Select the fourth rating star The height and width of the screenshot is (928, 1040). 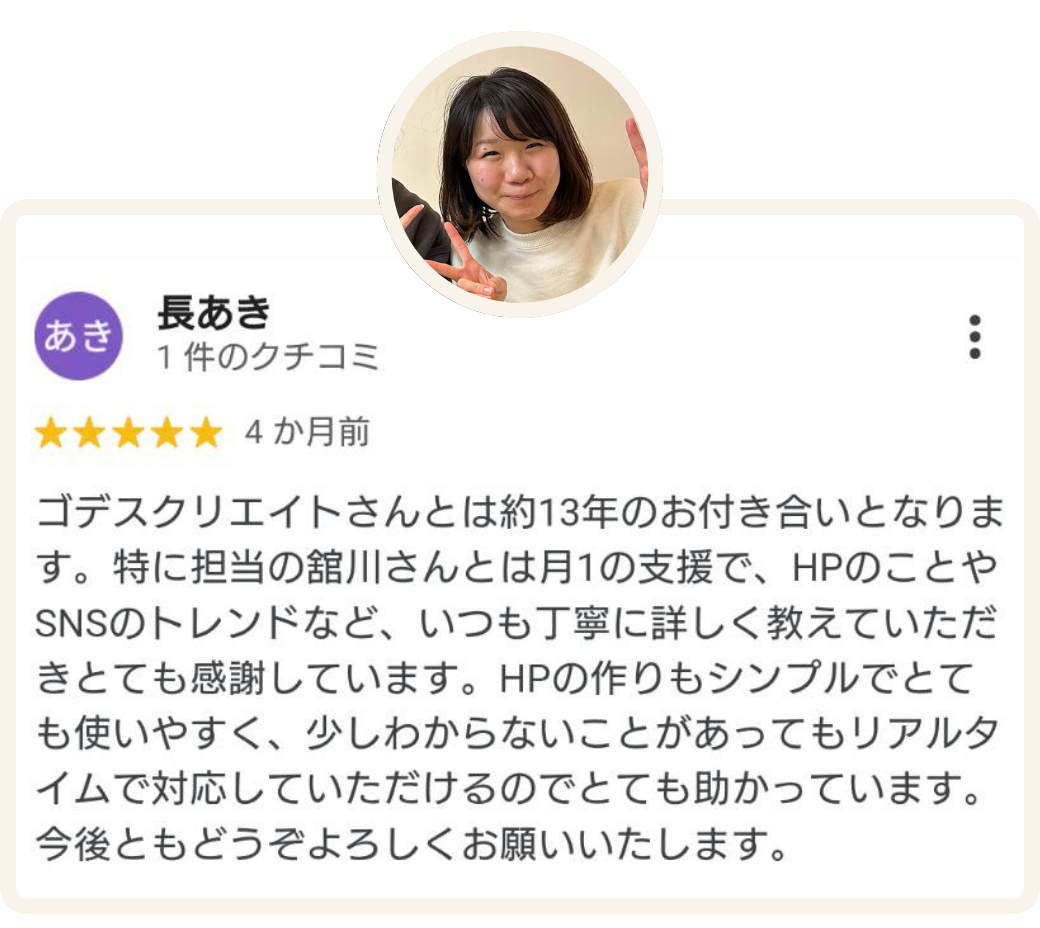(x=167, y=432)
